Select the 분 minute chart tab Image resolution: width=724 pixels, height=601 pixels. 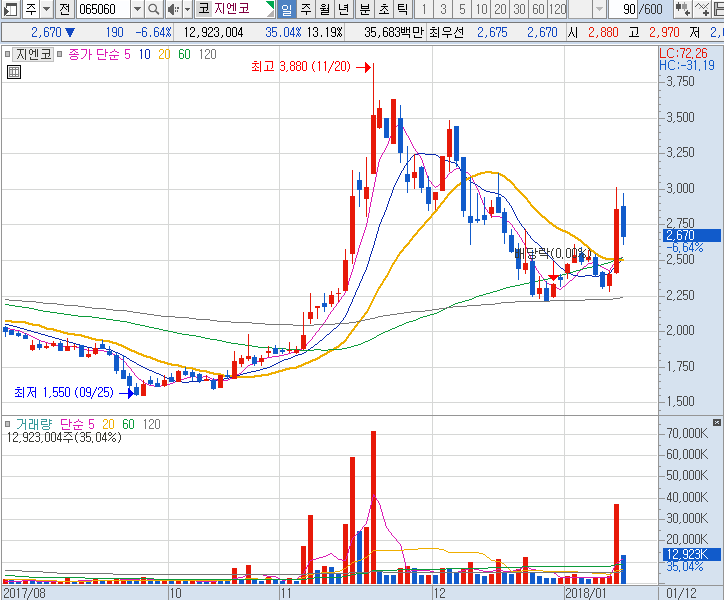coord(364,9)
